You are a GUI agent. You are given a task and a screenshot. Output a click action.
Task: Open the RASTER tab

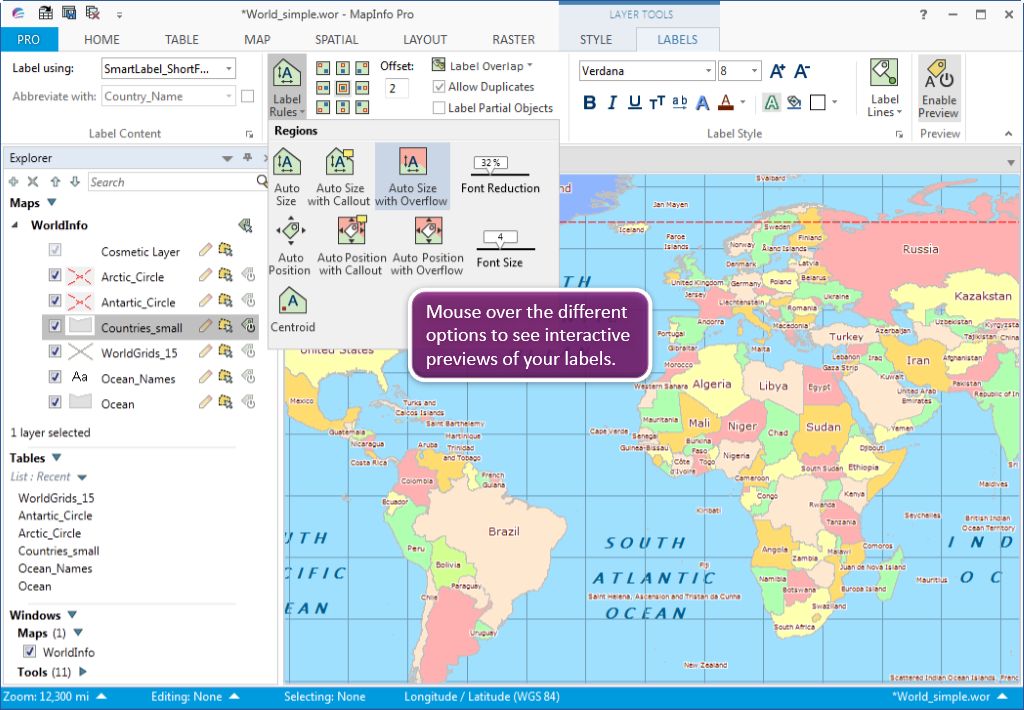pos(513,39)
